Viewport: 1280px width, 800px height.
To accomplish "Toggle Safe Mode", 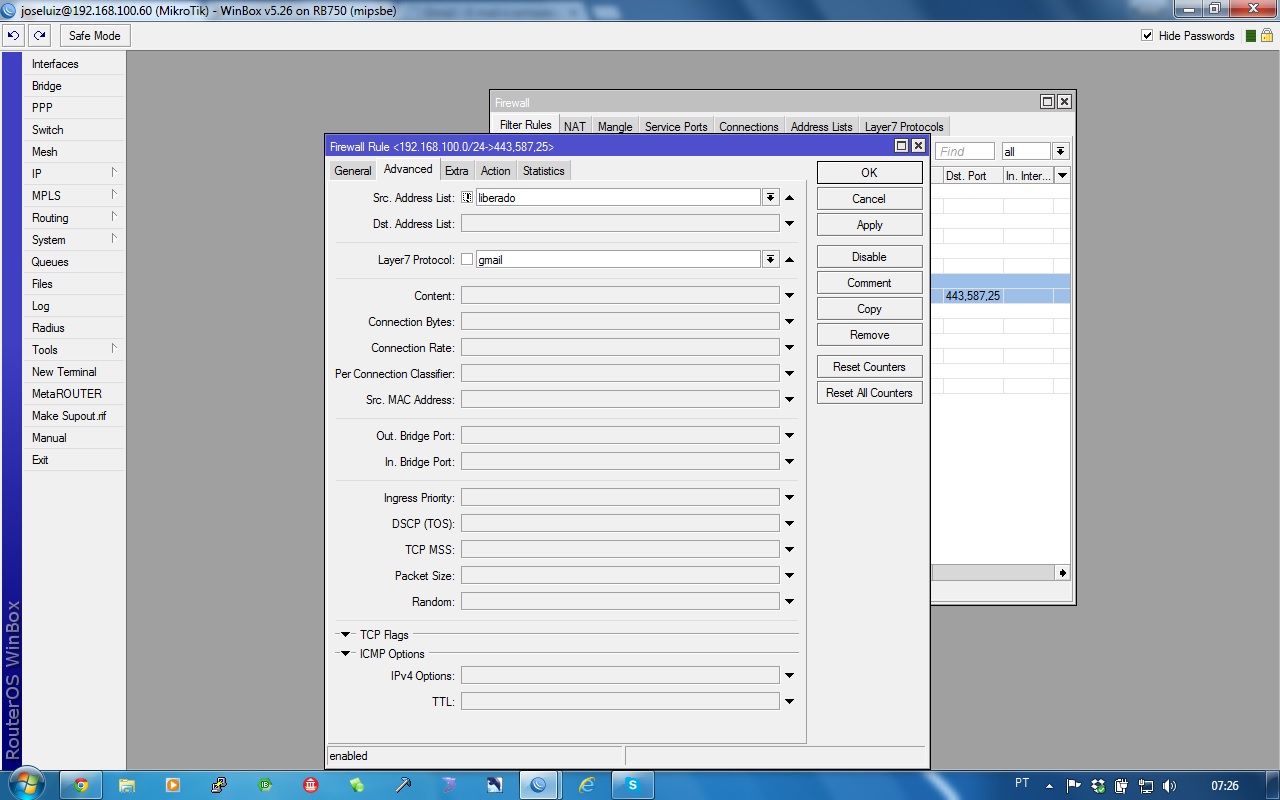I will coord(94,36).
